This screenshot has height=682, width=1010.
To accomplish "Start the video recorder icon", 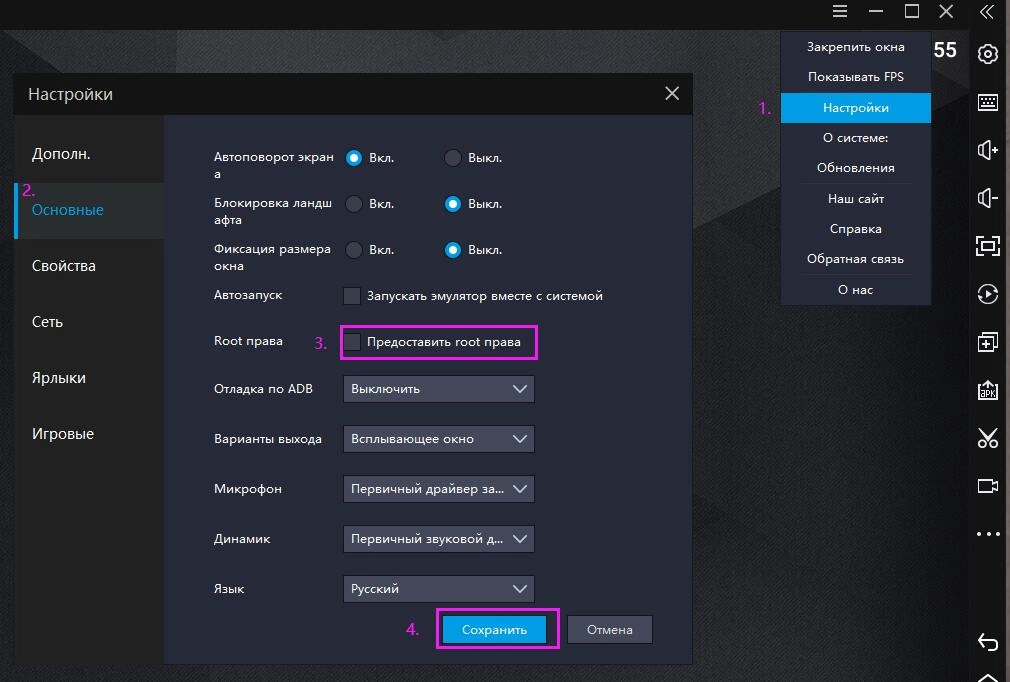I will (988, 486).
